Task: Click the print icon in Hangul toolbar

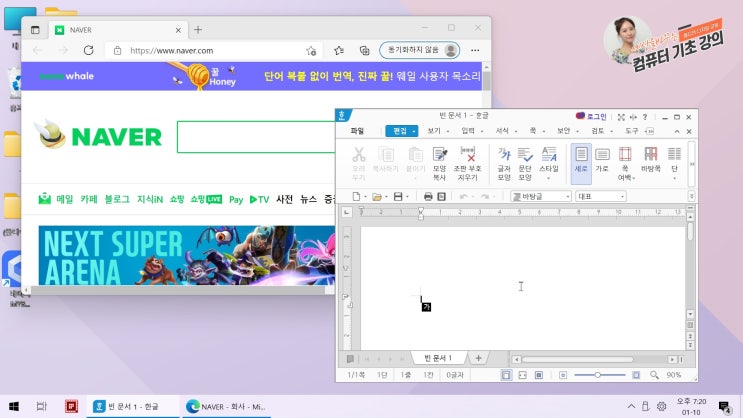Action: point(428,196)
